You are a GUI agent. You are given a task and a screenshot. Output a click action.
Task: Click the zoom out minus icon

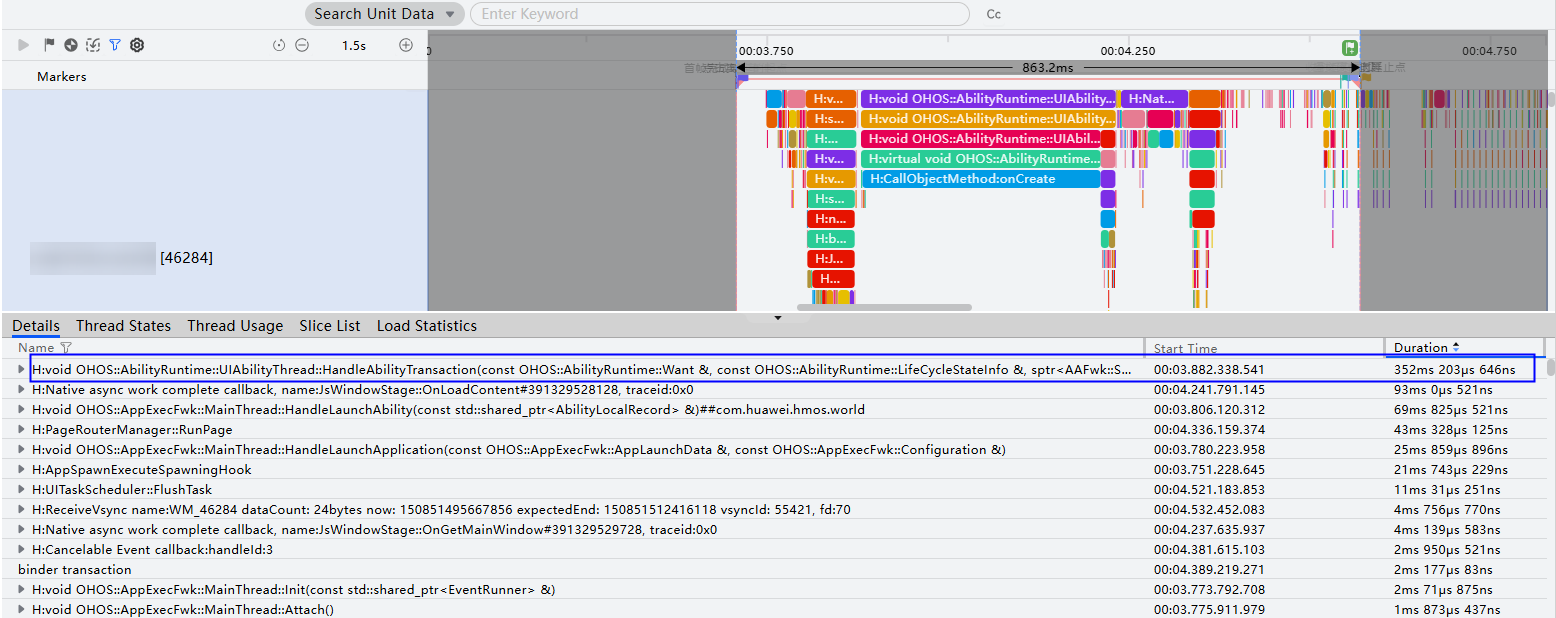click(302, 45)
